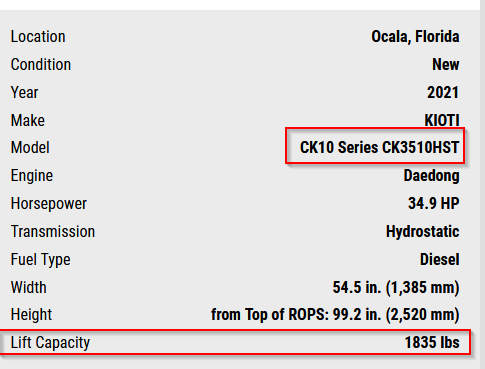The width and height of the screenshot is (485, 369).
Task: Click the Location label
Action: click(38, 37)
